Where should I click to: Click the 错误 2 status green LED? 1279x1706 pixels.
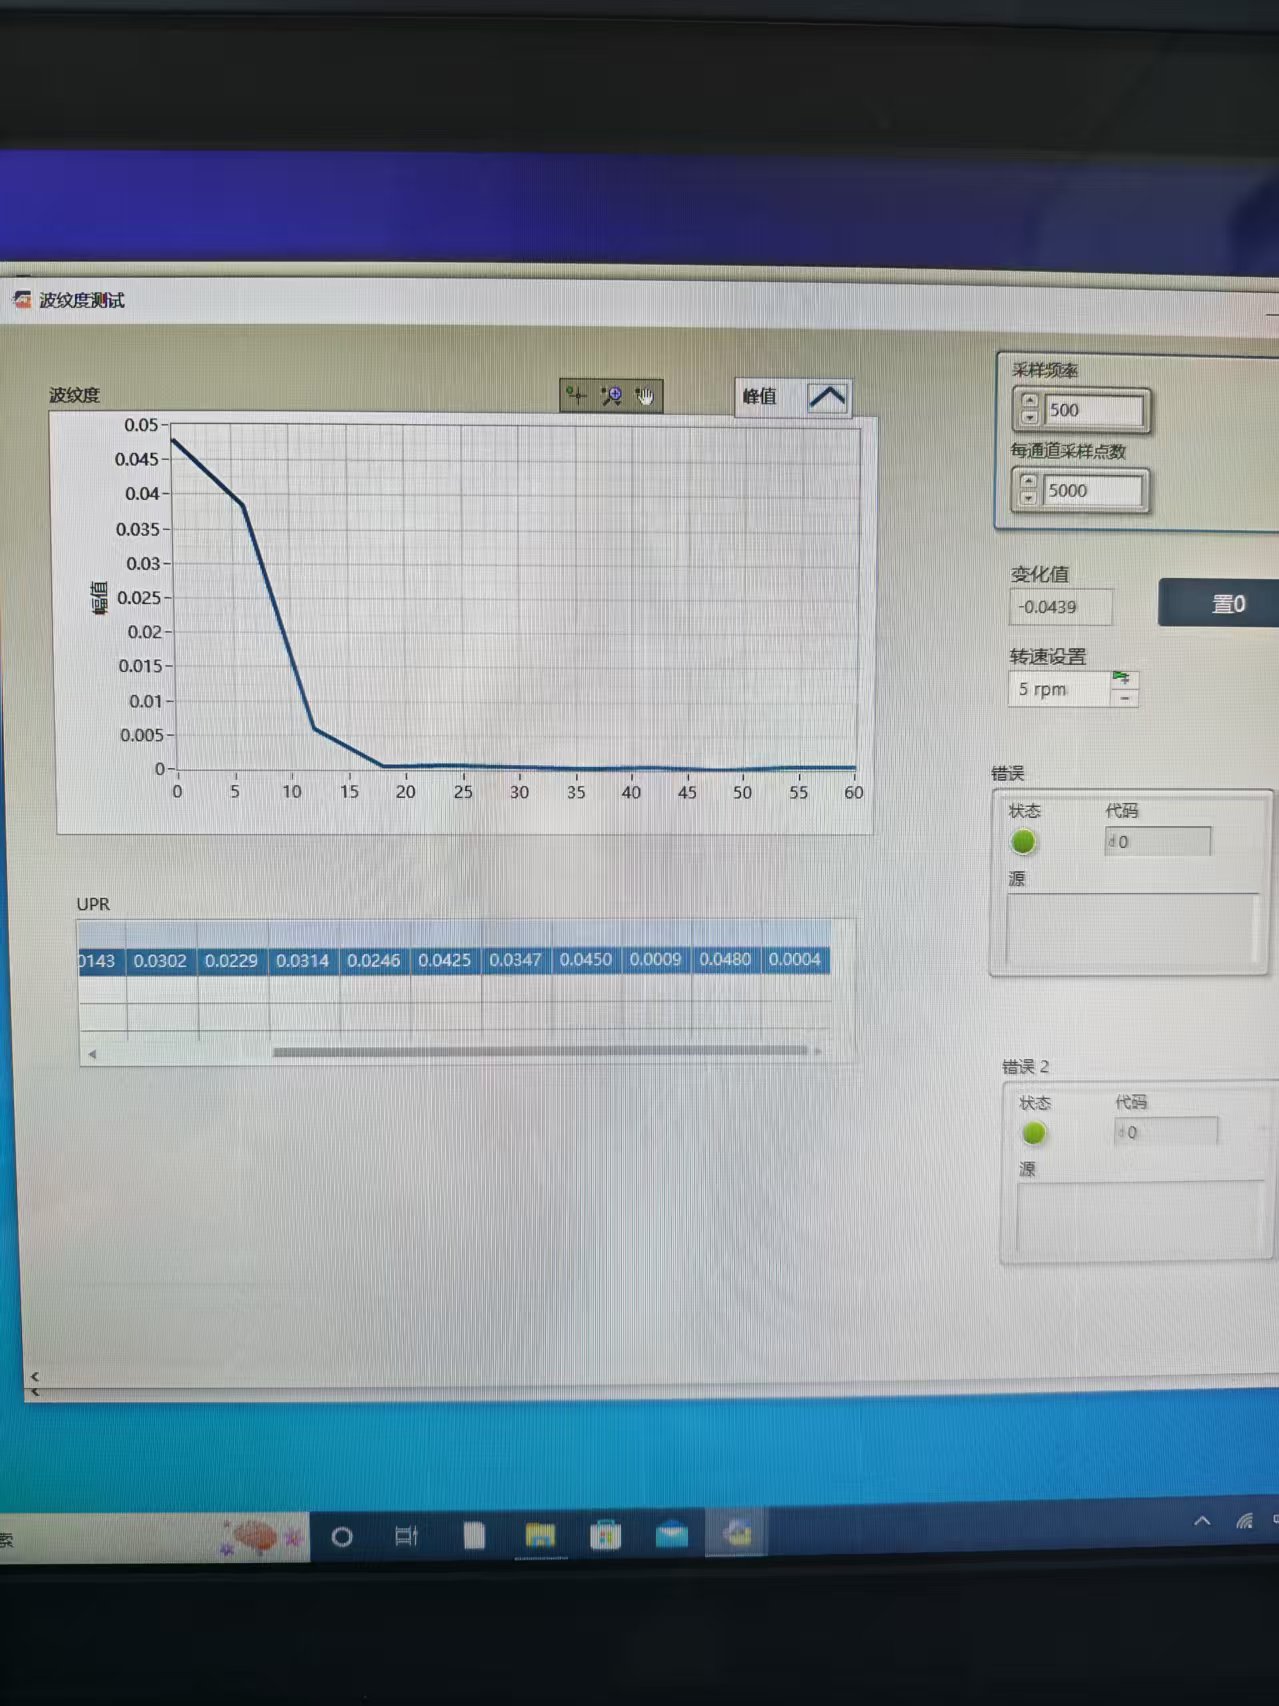tap(1034, 1133)
